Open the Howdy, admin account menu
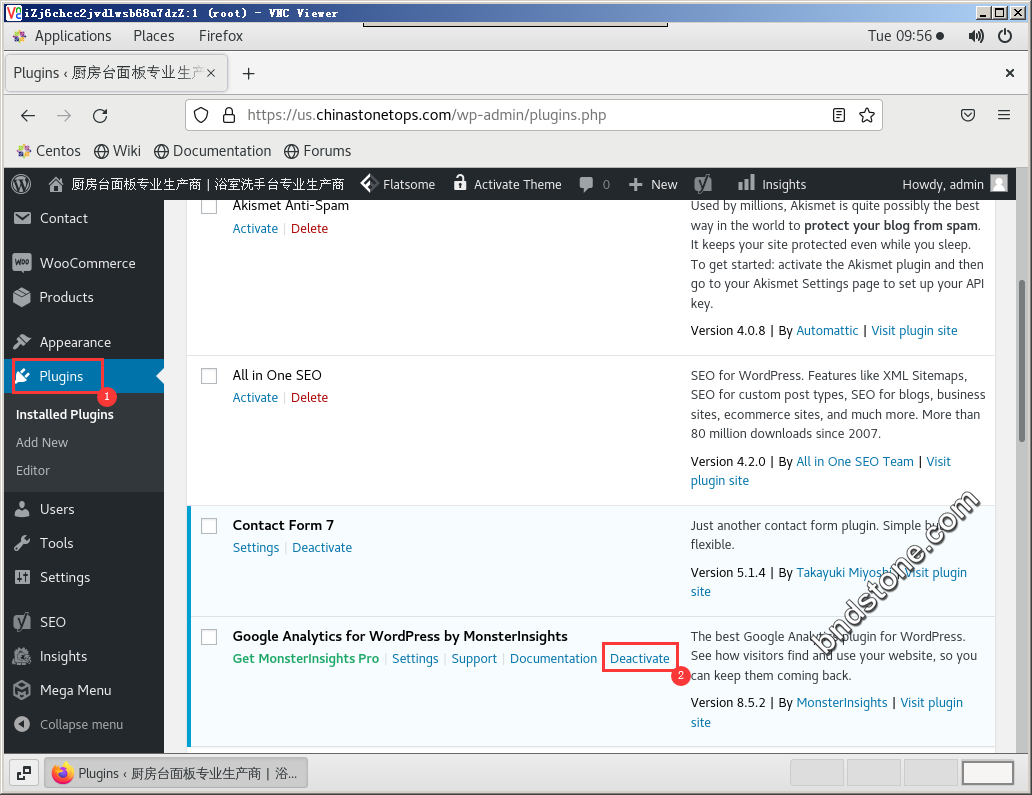The width and height of the screenshot is (1032, 795). tap(954, 184)
